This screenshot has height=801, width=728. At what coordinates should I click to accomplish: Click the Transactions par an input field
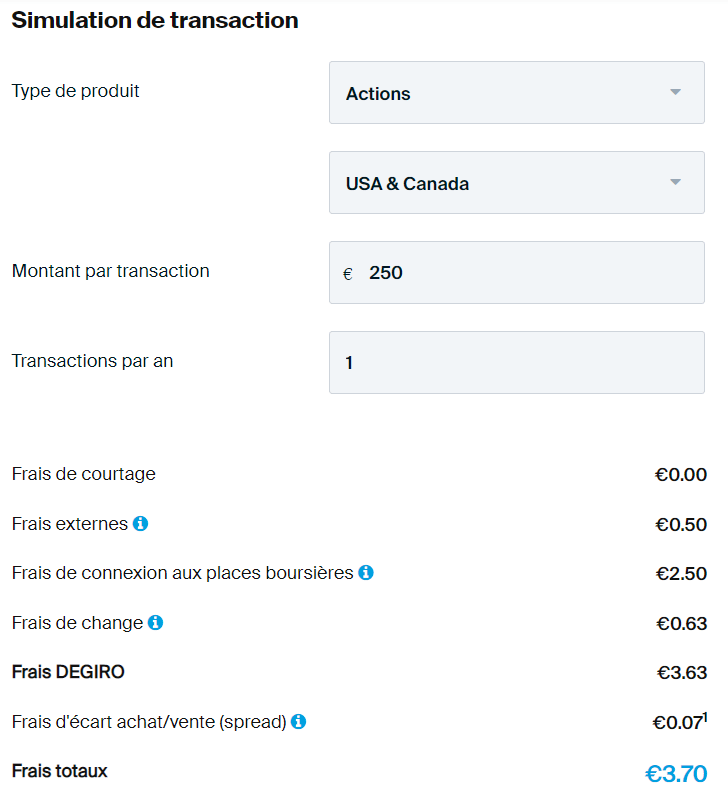coord(516,362)
